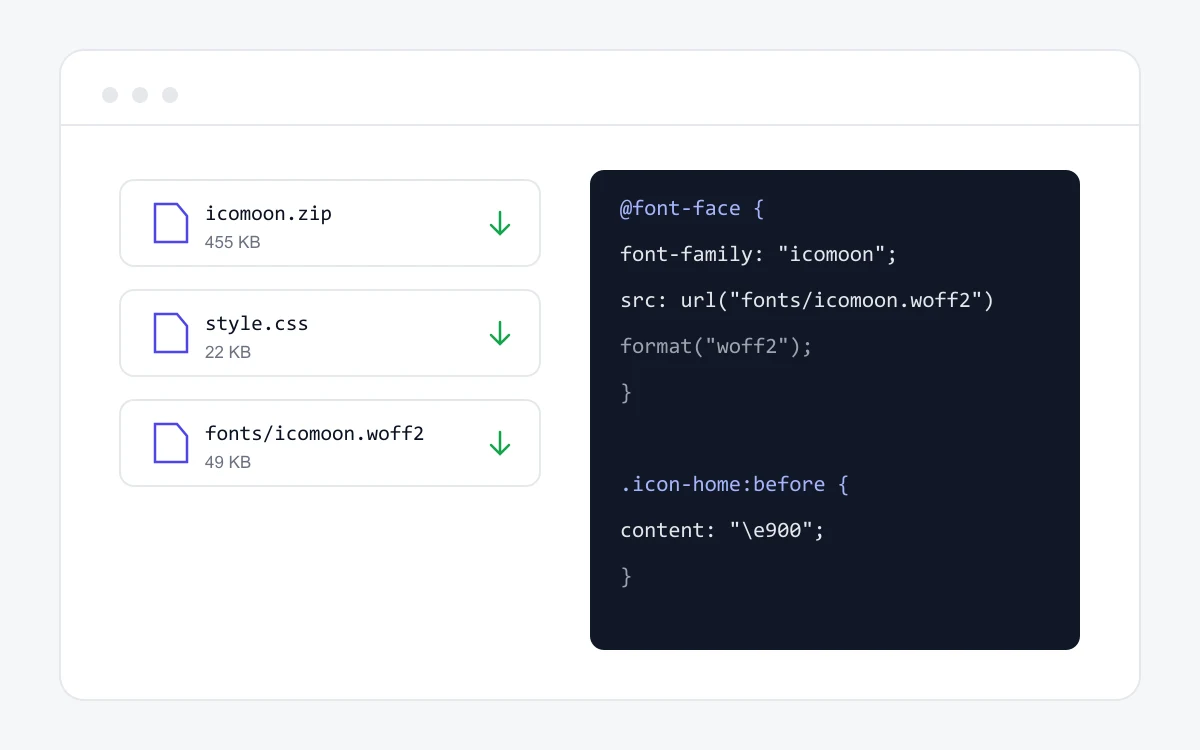Download icomoon.zip with its green arrow

[500, 223]
